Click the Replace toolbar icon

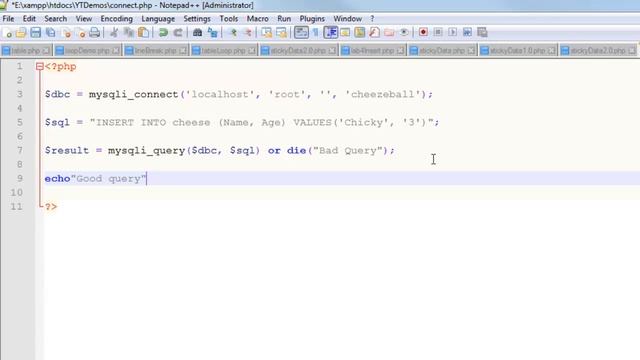(212, 33)
